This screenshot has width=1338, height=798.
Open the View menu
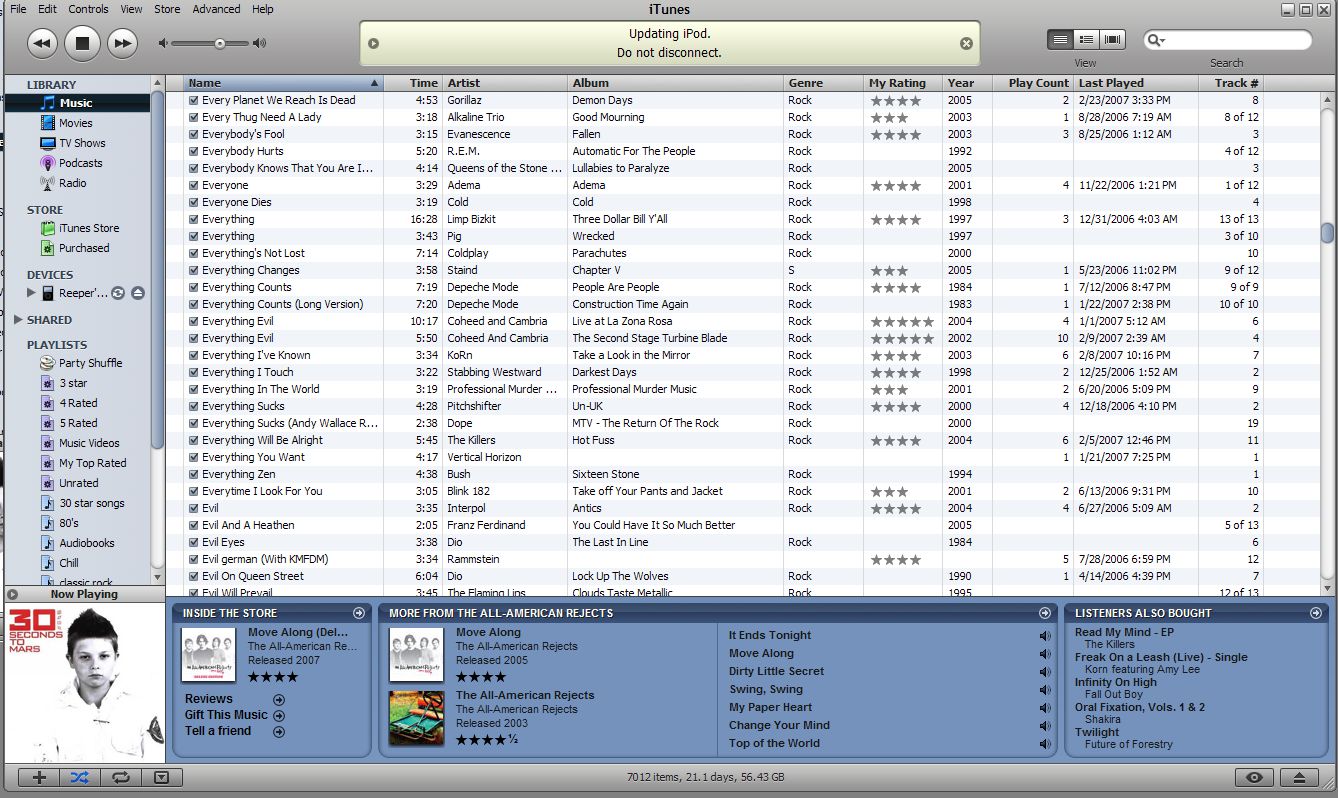click(x=131, y=9)
